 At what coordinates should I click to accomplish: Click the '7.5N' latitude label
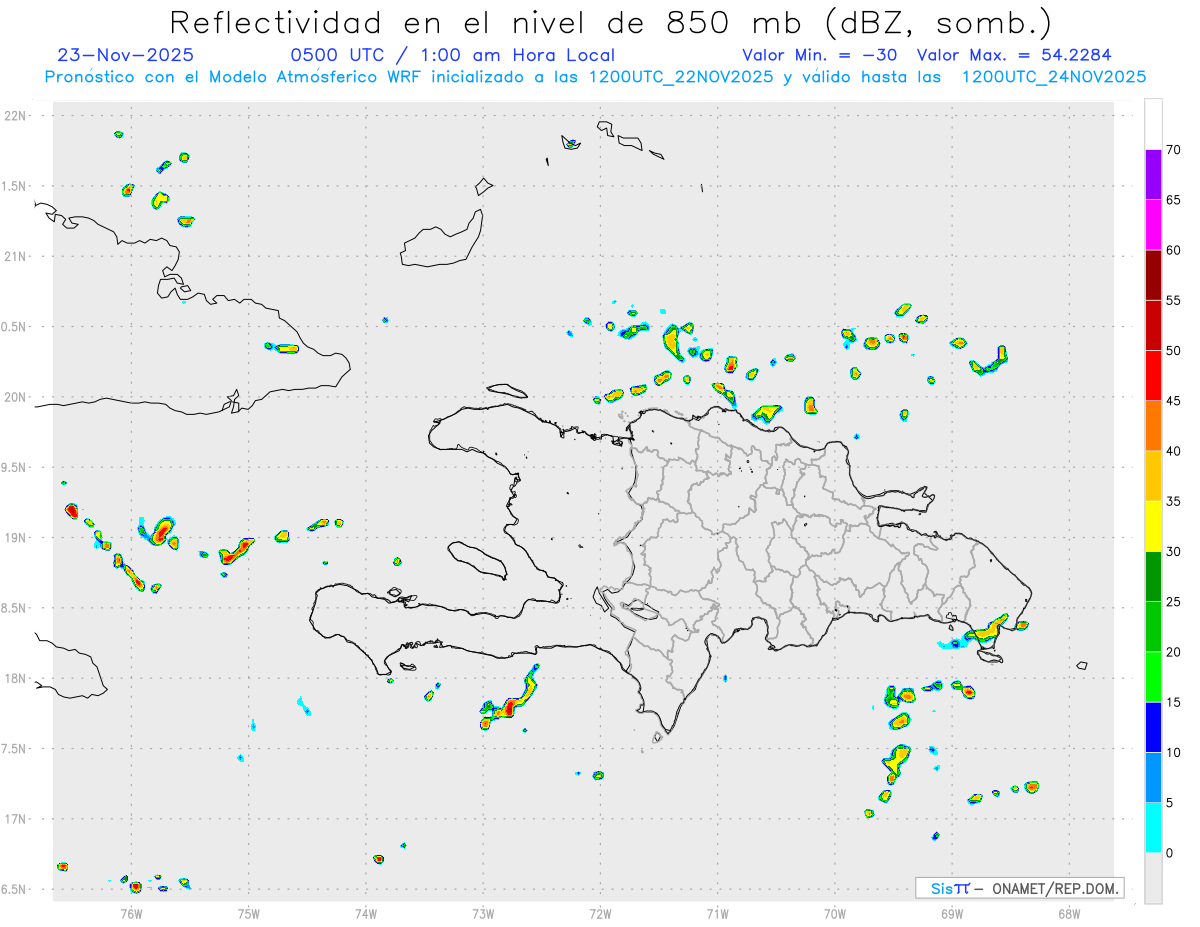[x=14, y=749]
